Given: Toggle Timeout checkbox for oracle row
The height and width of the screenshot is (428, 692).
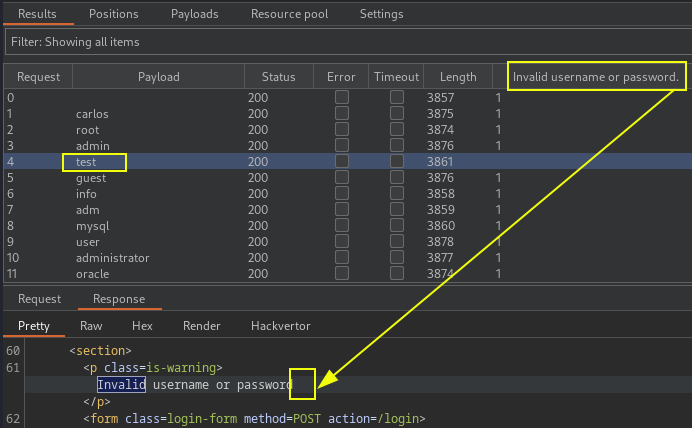Looking at the screenshot, I should click(397, 273).
